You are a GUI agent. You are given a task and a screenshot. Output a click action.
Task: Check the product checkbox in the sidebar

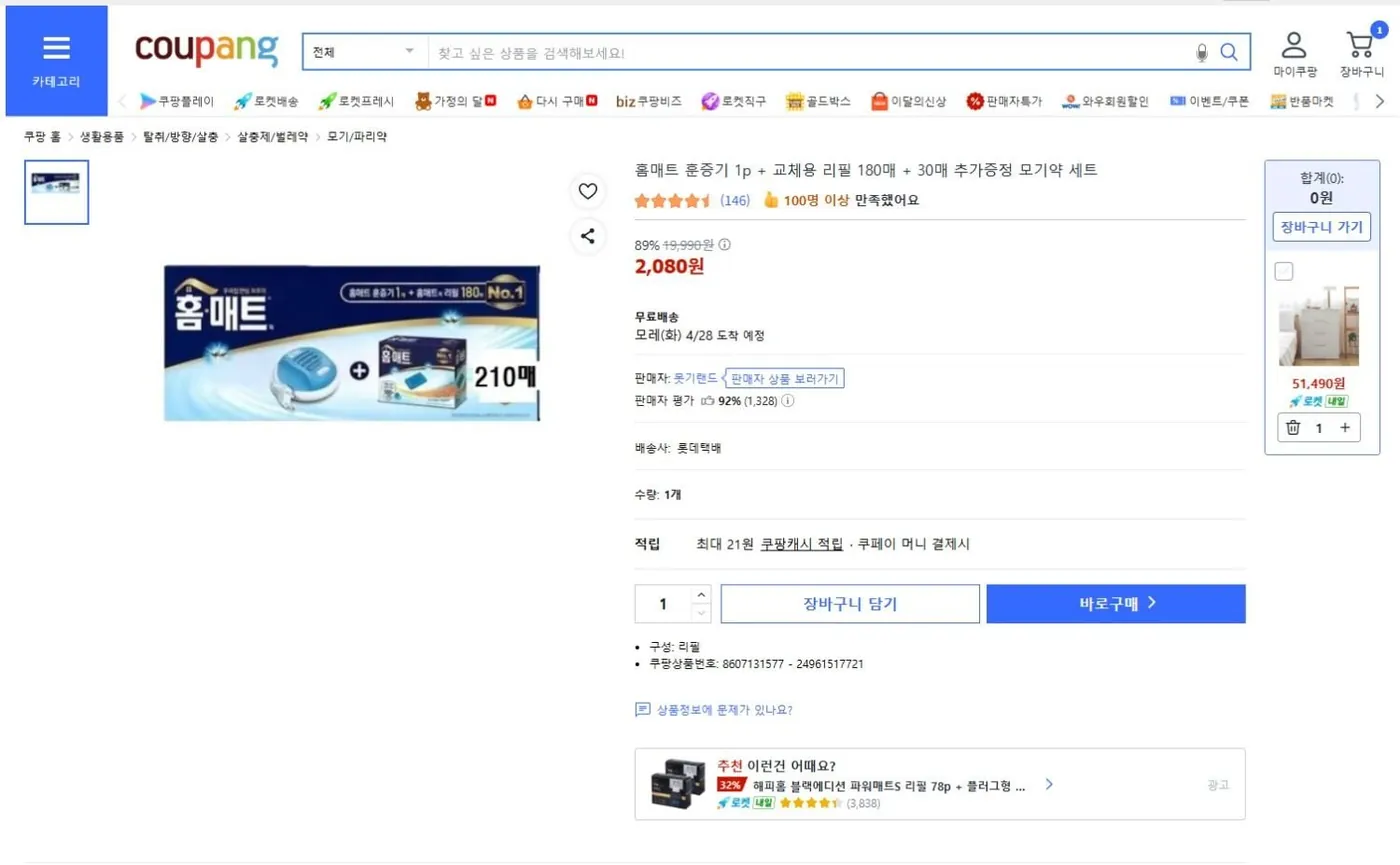pyautogui.click(x=1283, y=270)
